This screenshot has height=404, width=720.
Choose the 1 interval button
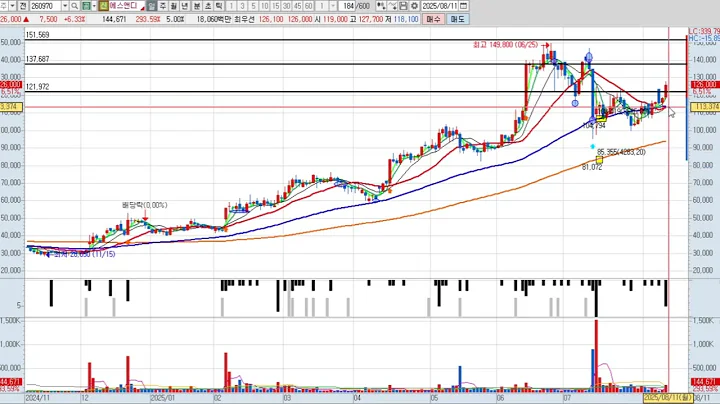tap(231, 6)
